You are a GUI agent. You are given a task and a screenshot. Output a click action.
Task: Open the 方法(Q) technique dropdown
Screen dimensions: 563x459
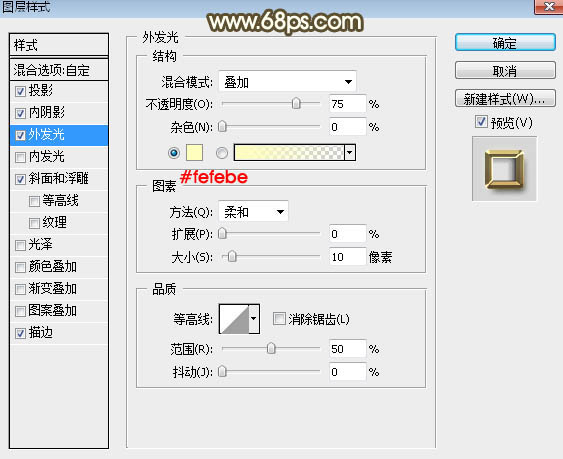point(253,212)
